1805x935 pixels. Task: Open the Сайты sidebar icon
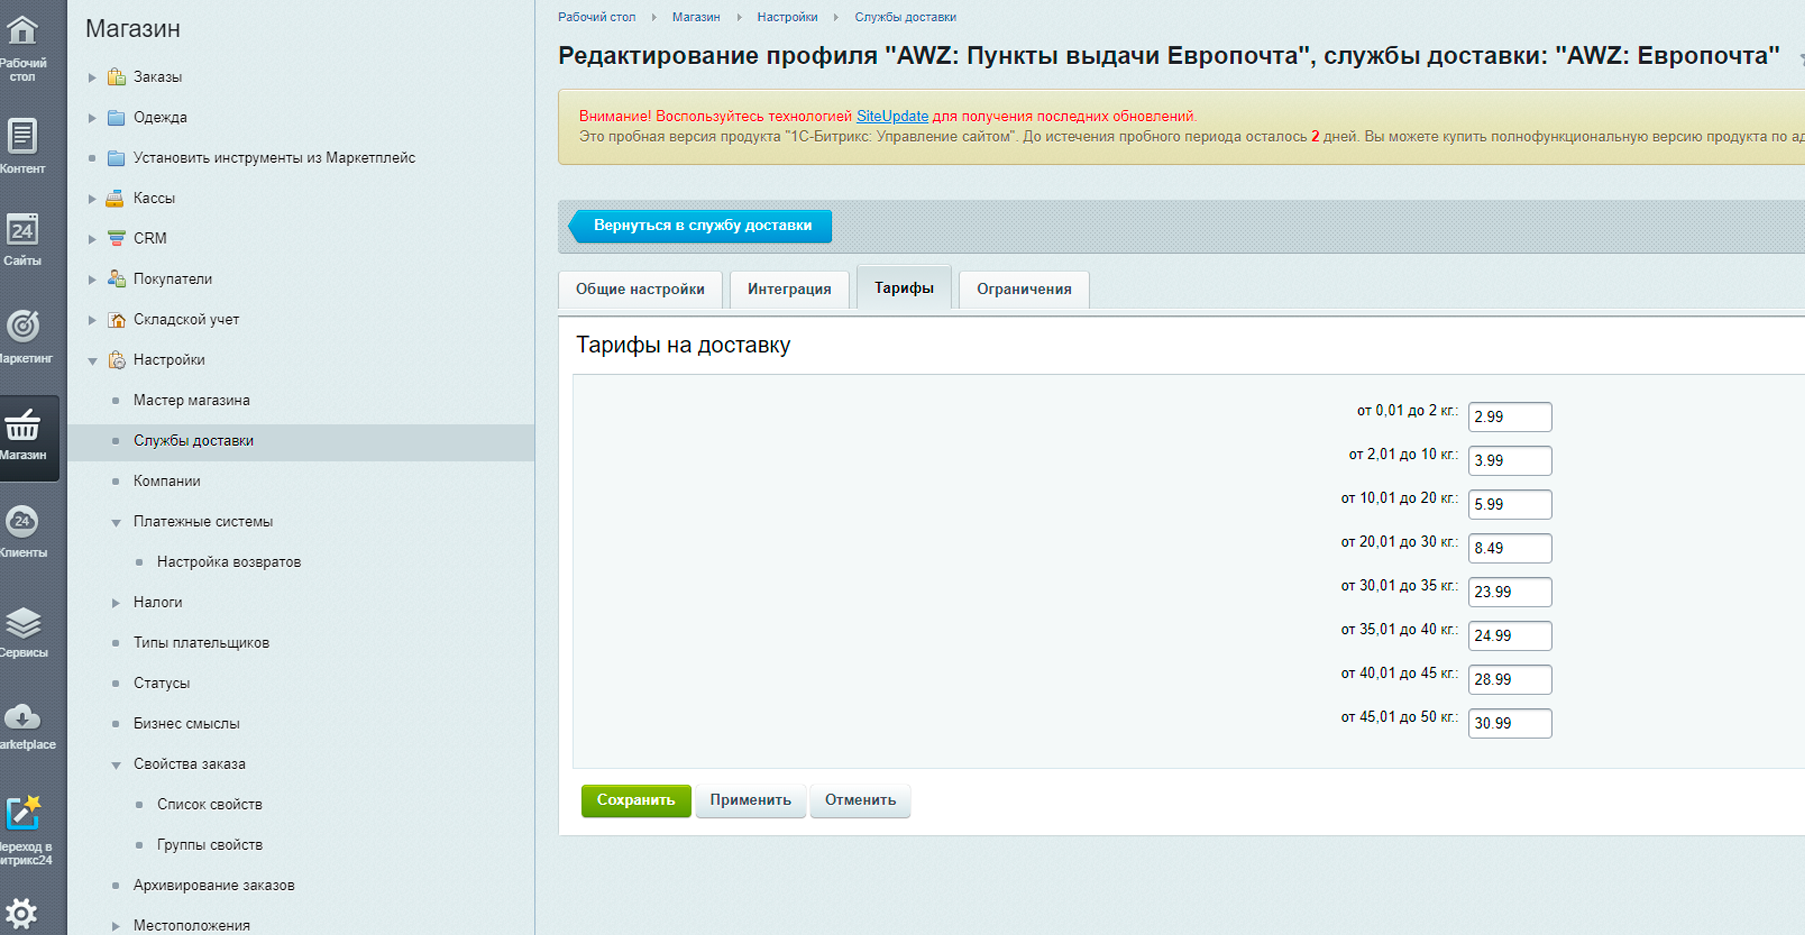click(22, 230)
